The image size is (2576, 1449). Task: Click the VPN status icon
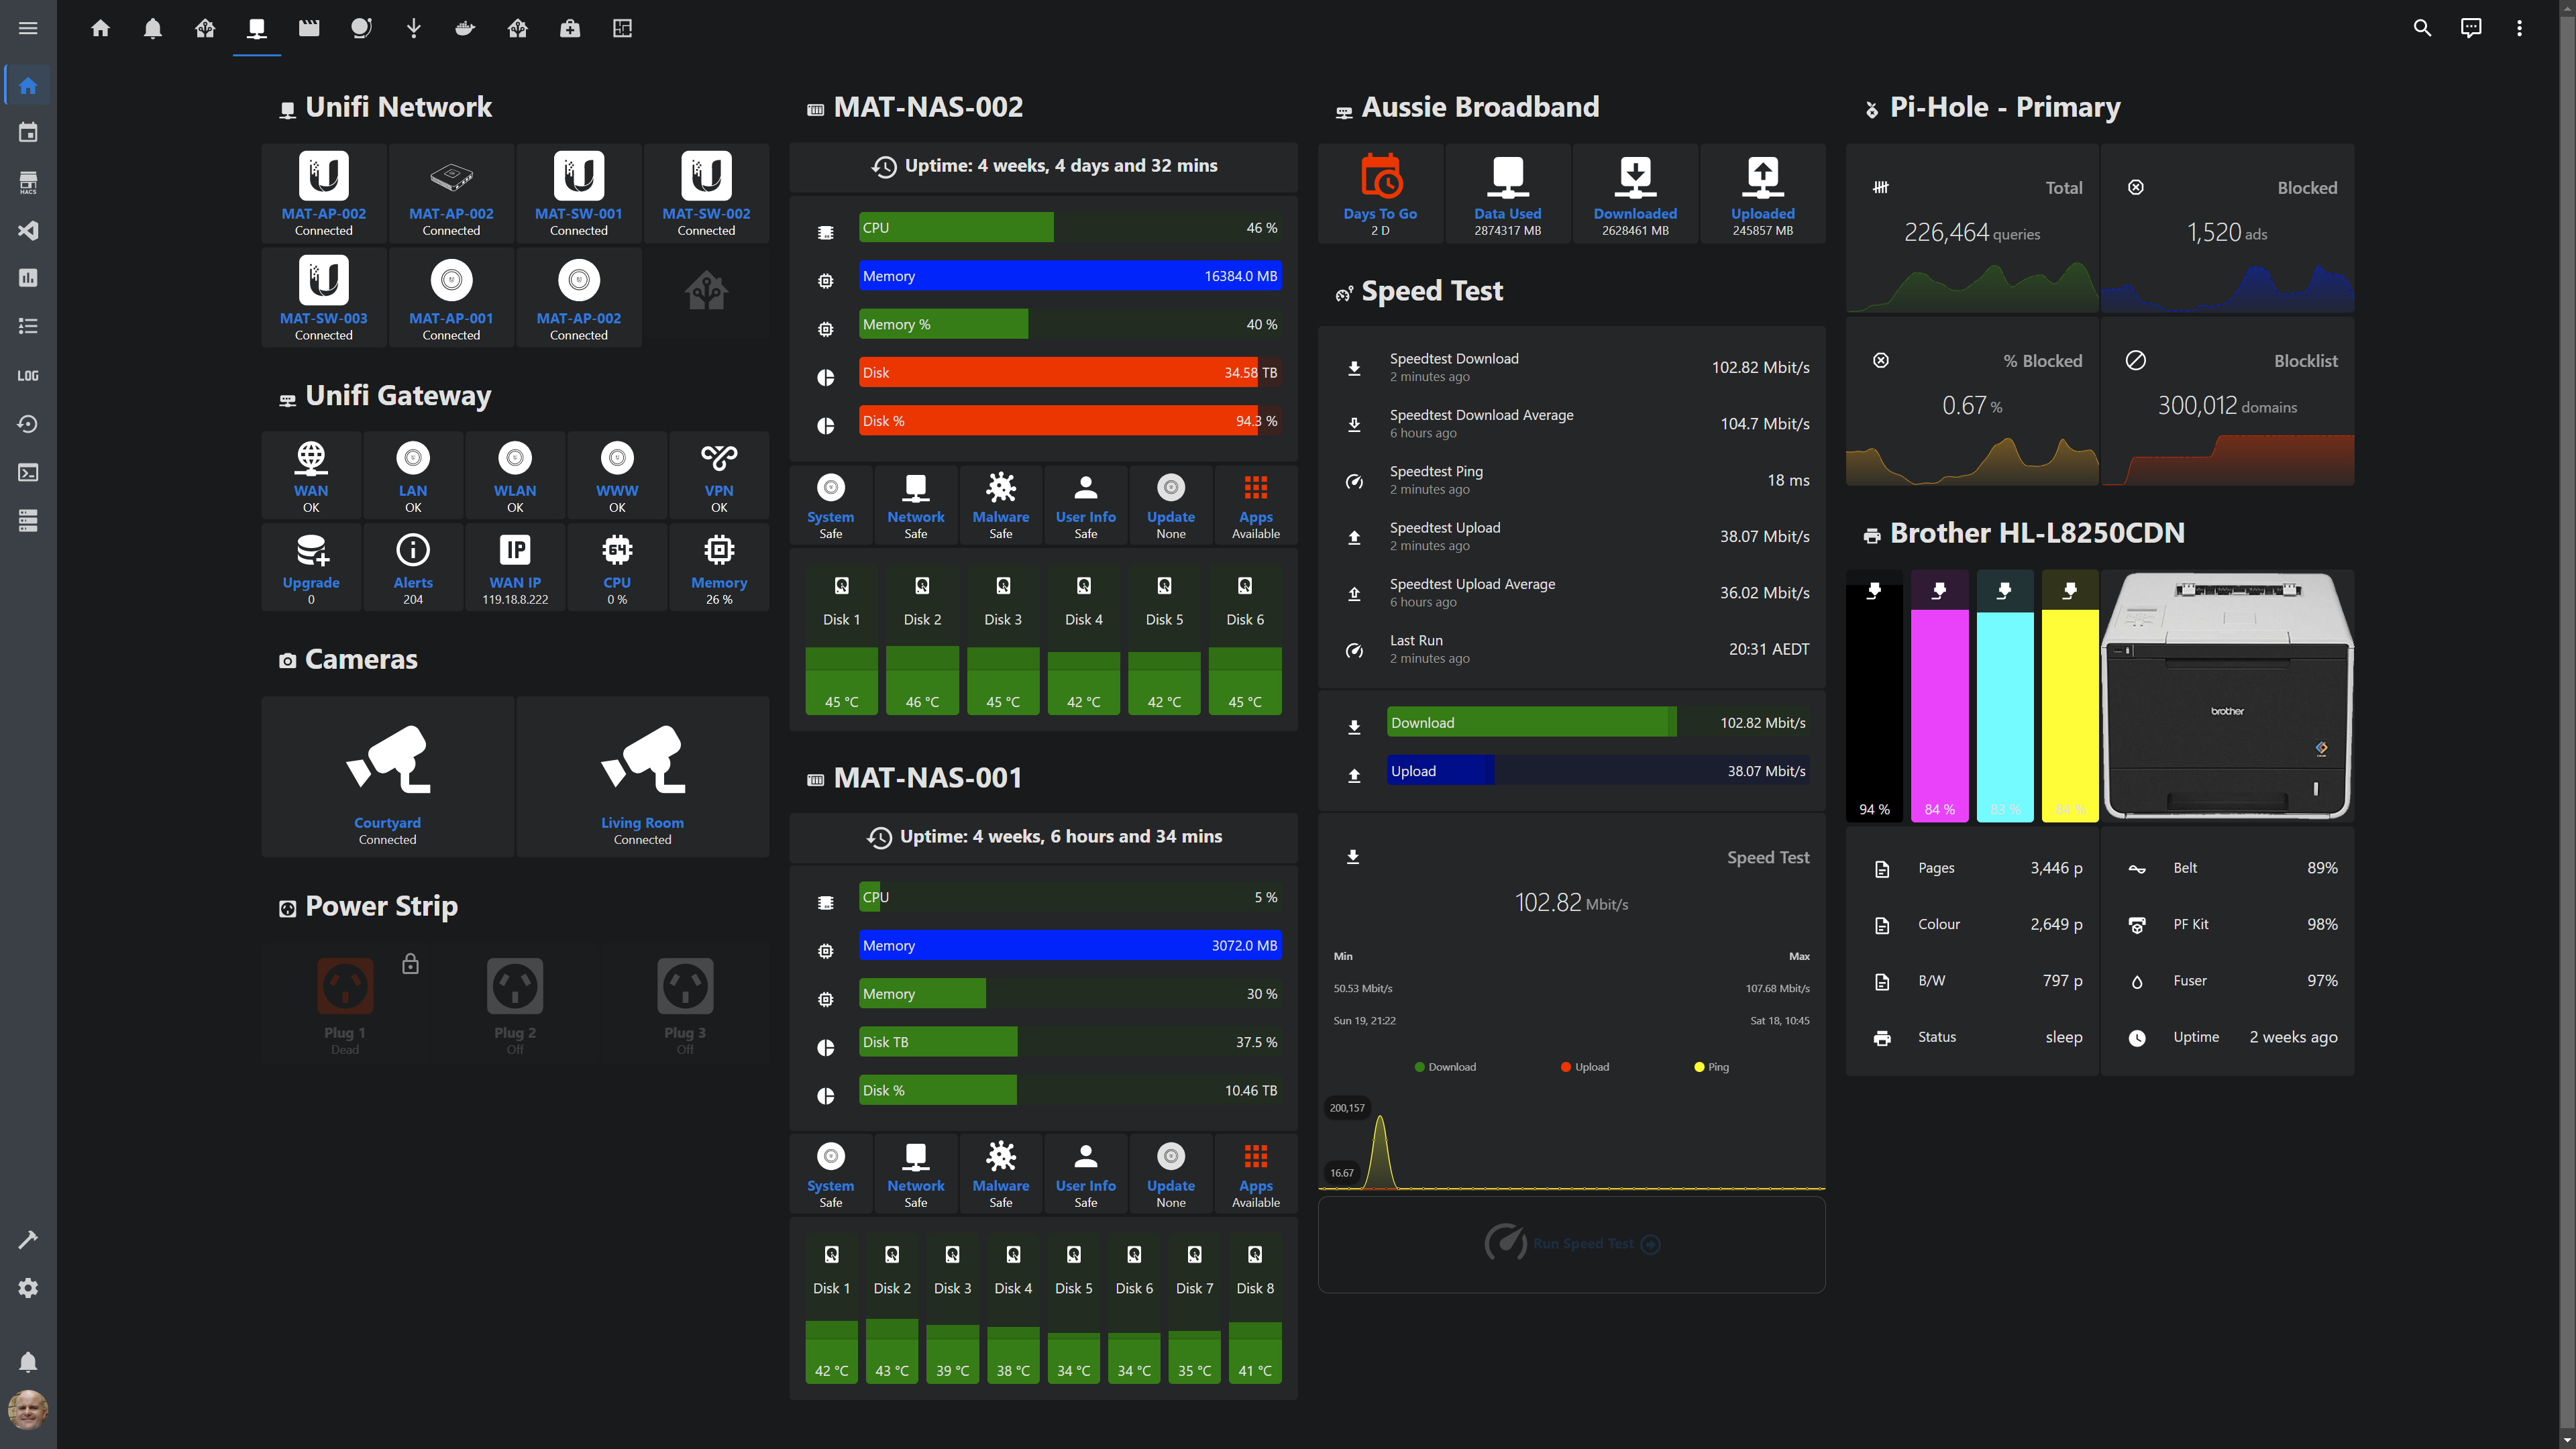coord(718,459)
